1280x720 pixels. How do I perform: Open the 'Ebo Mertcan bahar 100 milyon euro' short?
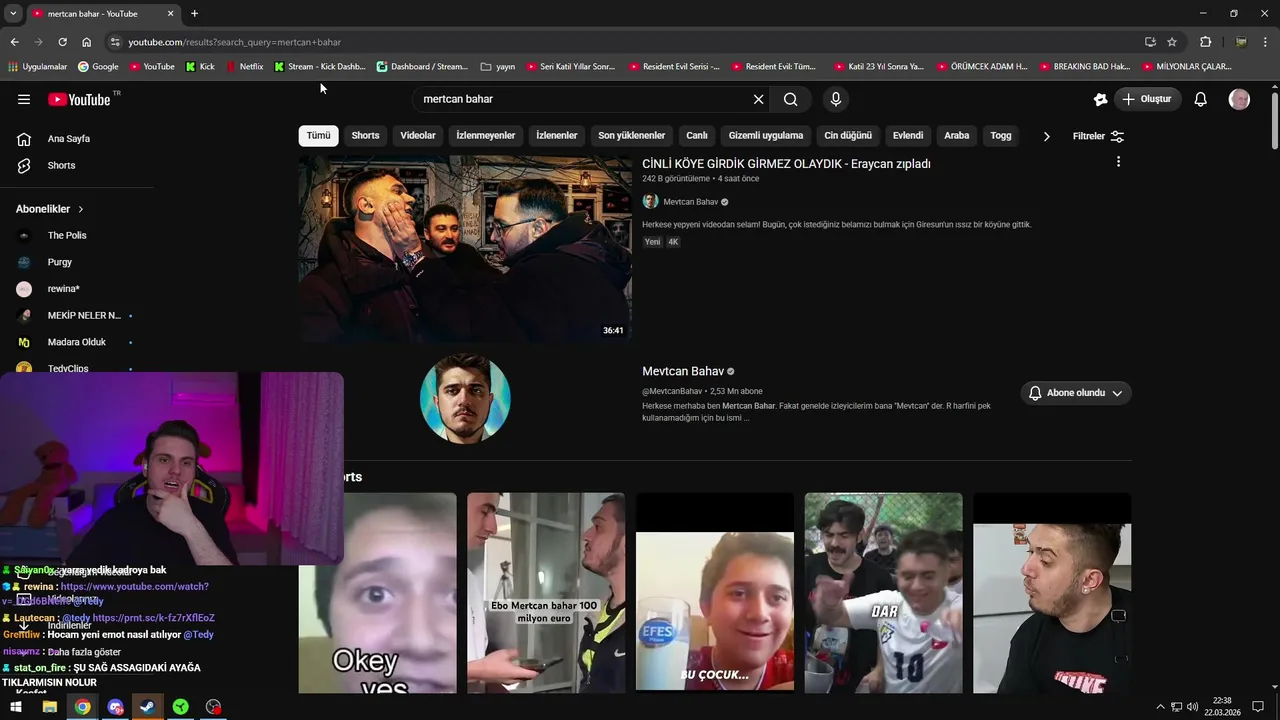point(546,592)
